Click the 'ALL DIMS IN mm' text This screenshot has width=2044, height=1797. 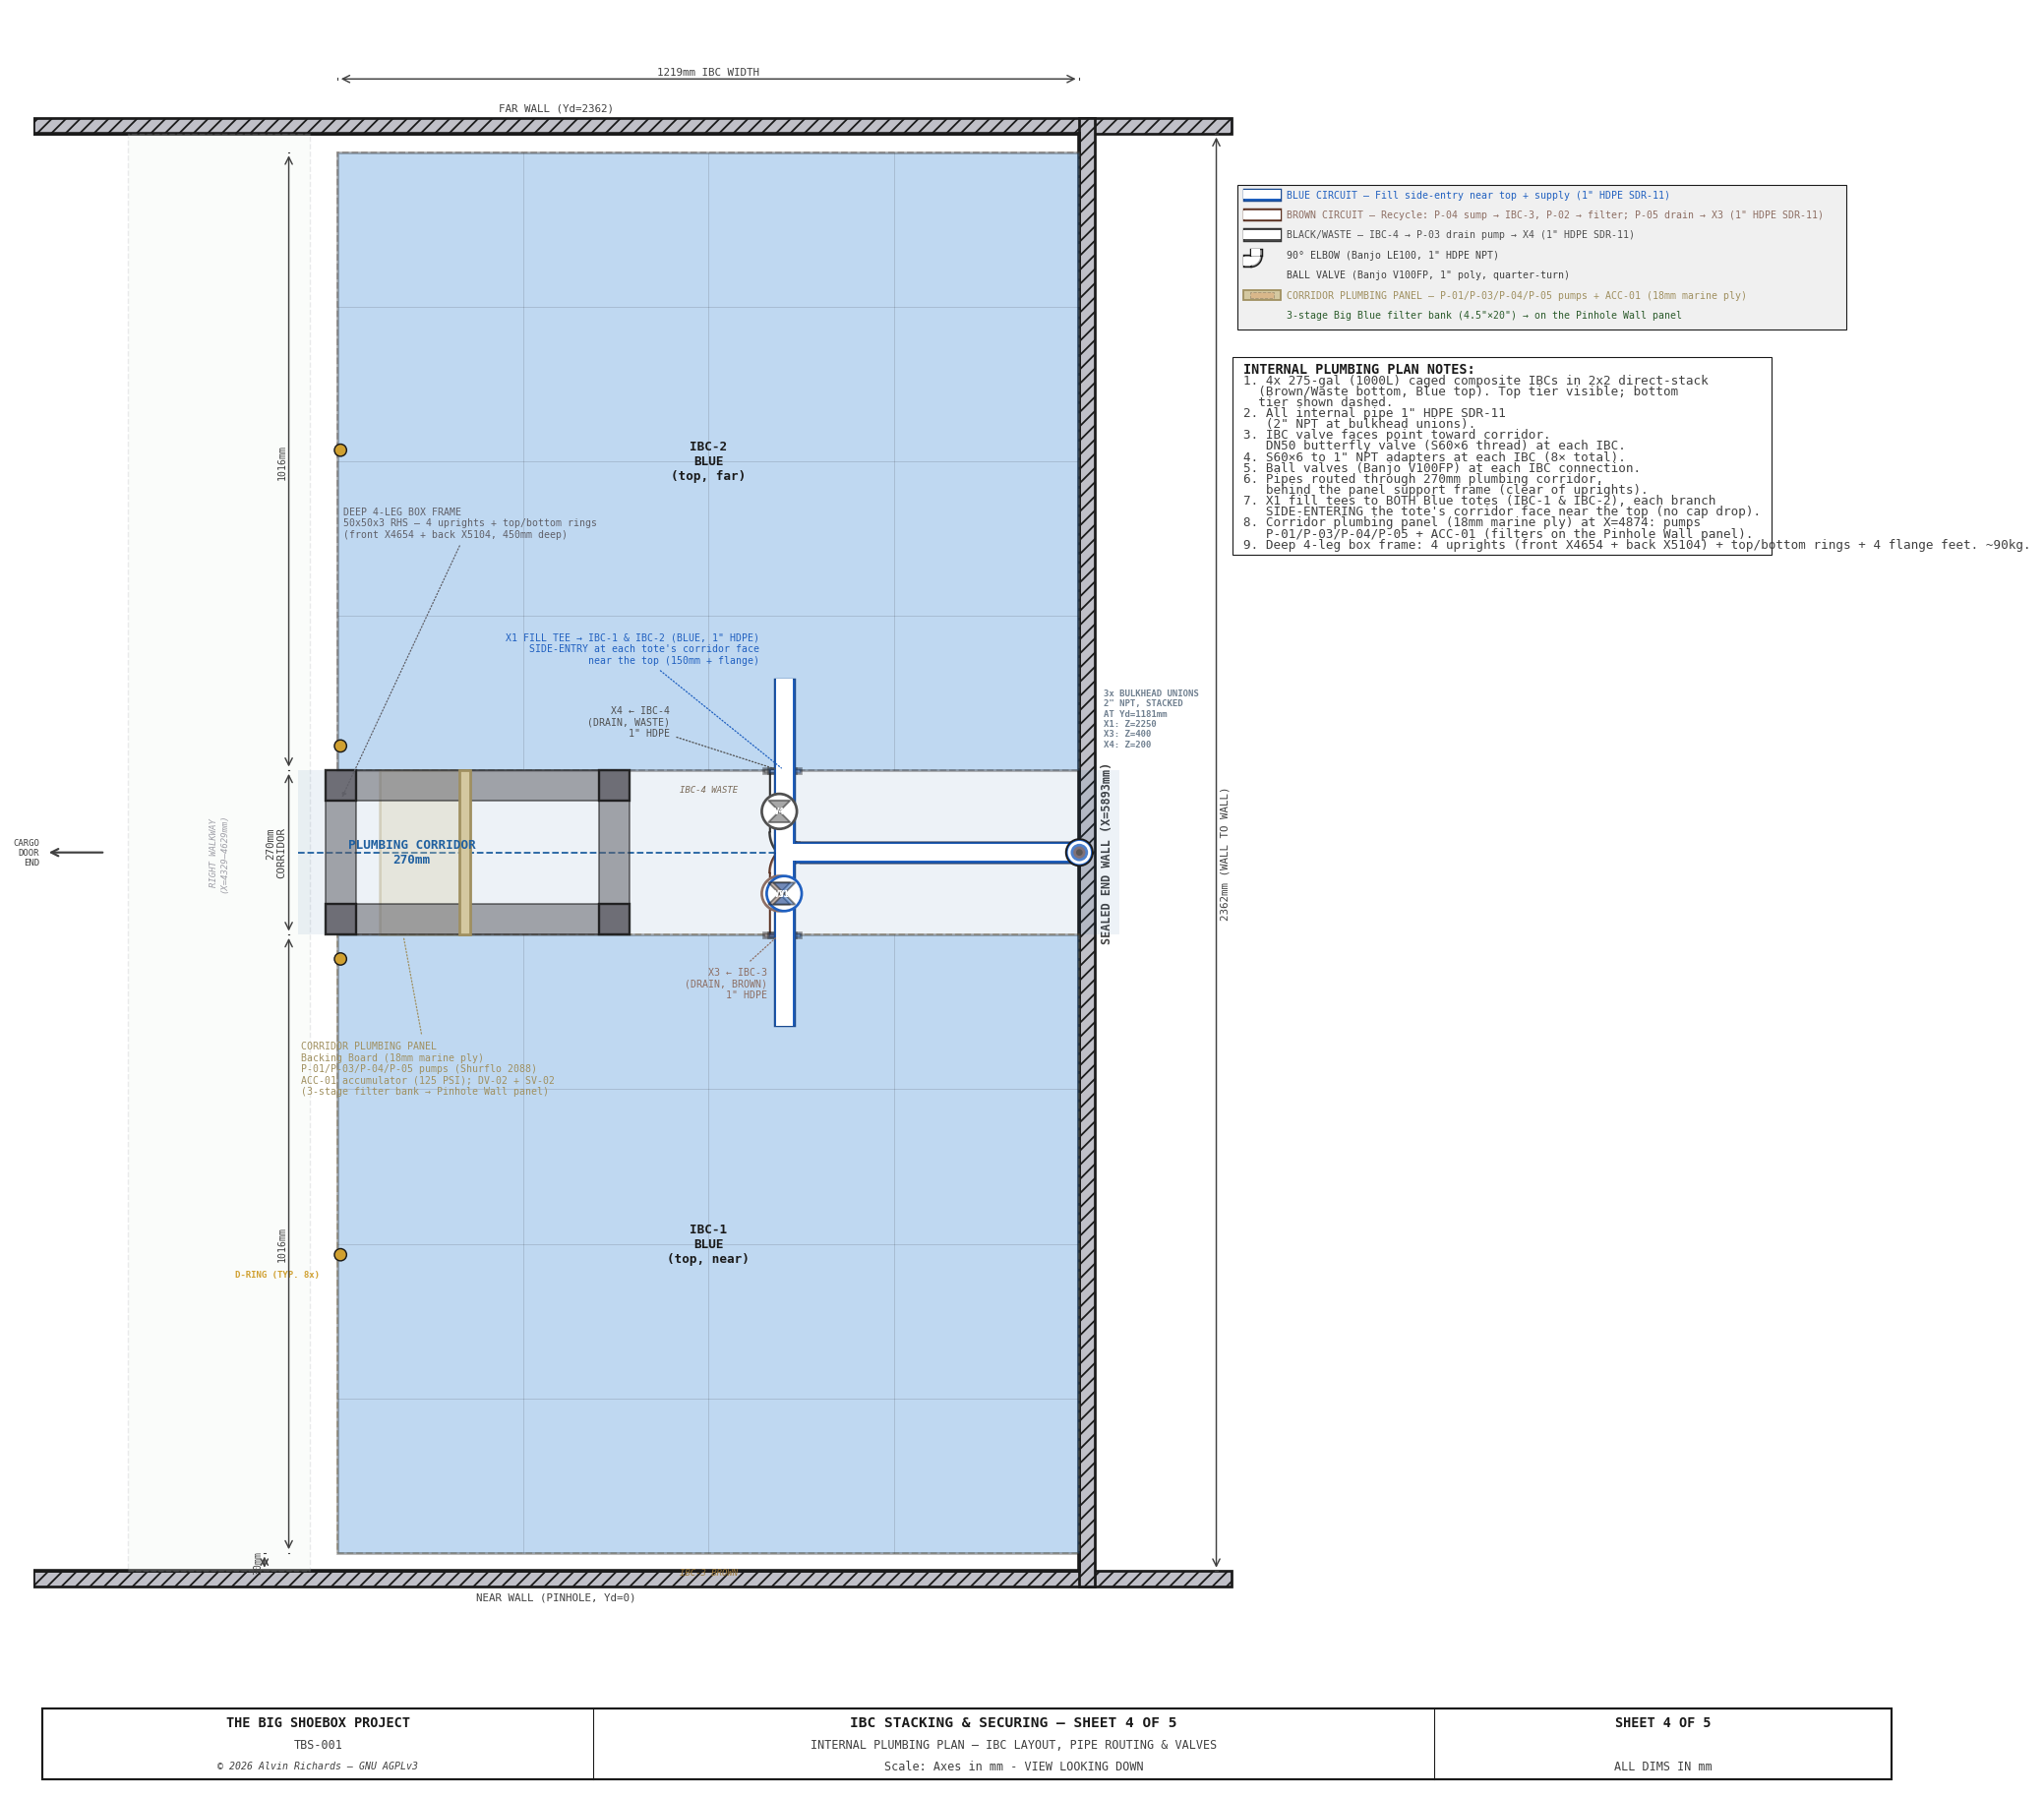pos(1662,1766)
